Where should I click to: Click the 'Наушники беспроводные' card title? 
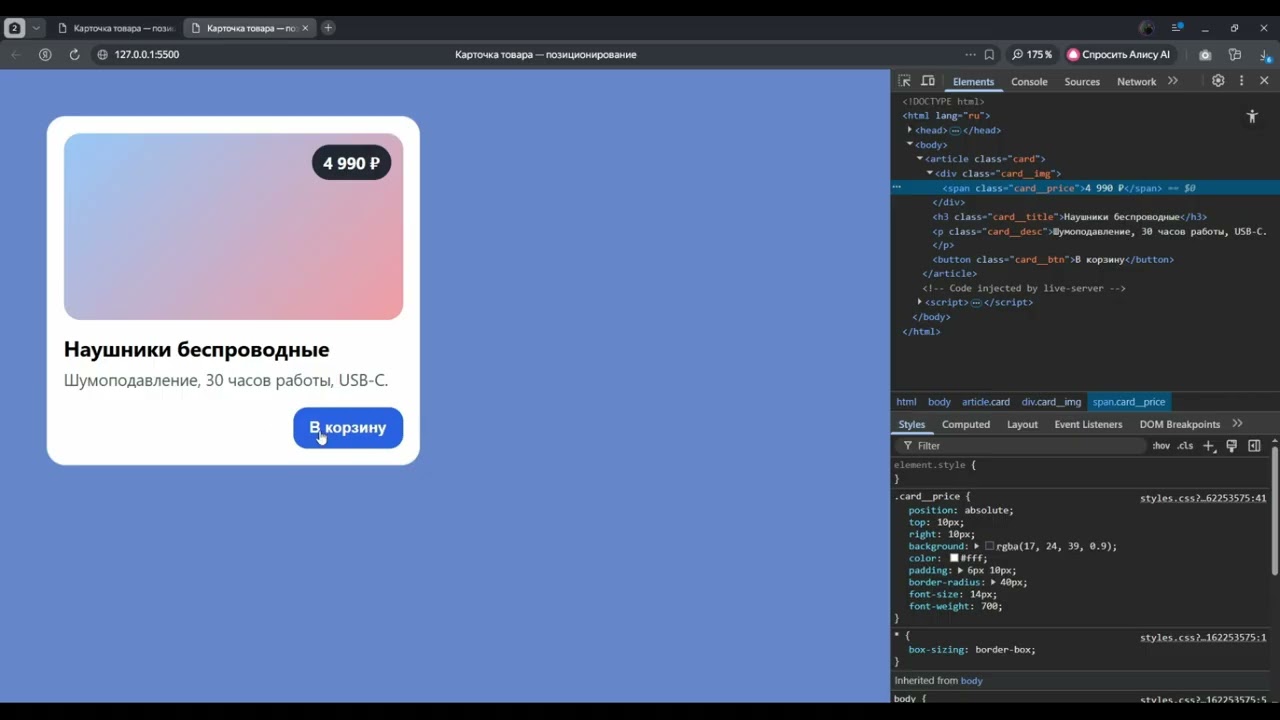[x=196, y=349]
